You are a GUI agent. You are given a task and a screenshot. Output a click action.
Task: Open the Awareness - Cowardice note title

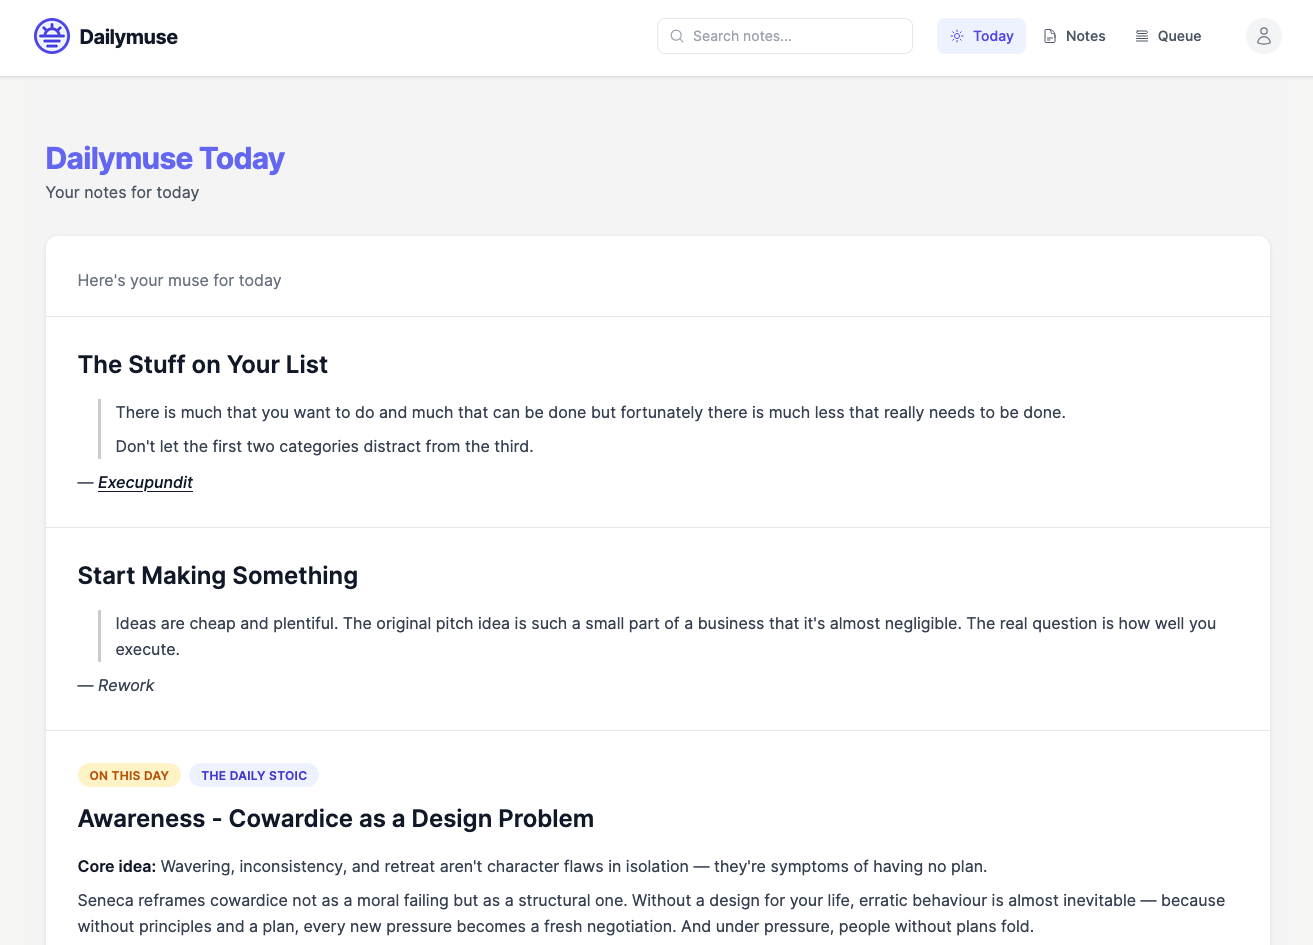336,819
